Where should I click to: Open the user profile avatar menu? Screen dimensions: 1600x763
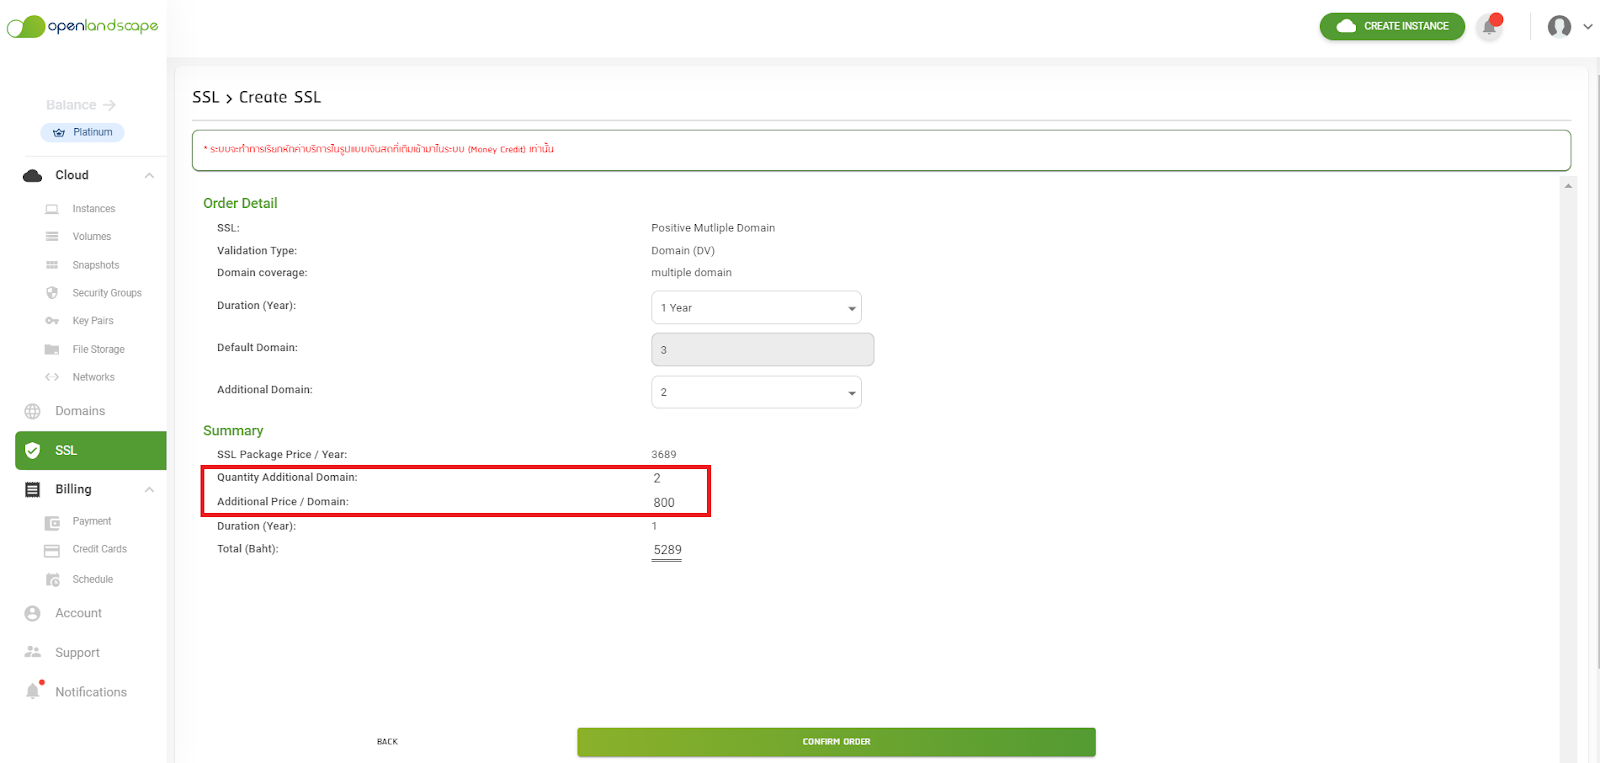1559,27
